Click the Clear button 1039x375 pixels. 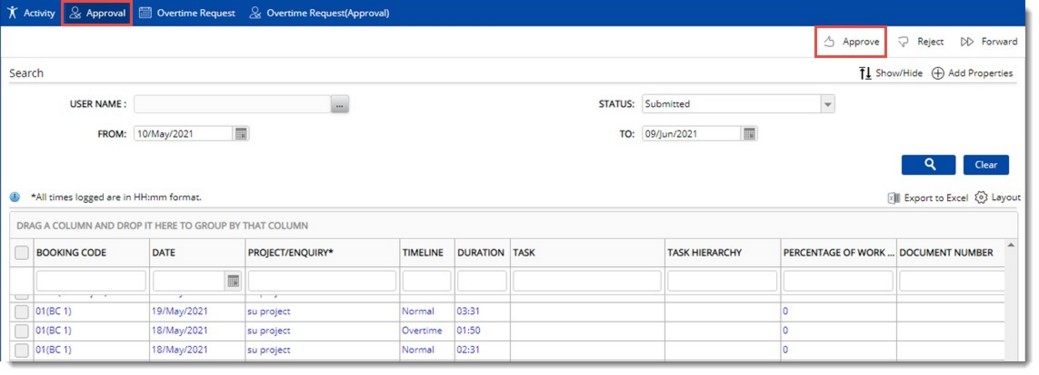click(986, 164)
